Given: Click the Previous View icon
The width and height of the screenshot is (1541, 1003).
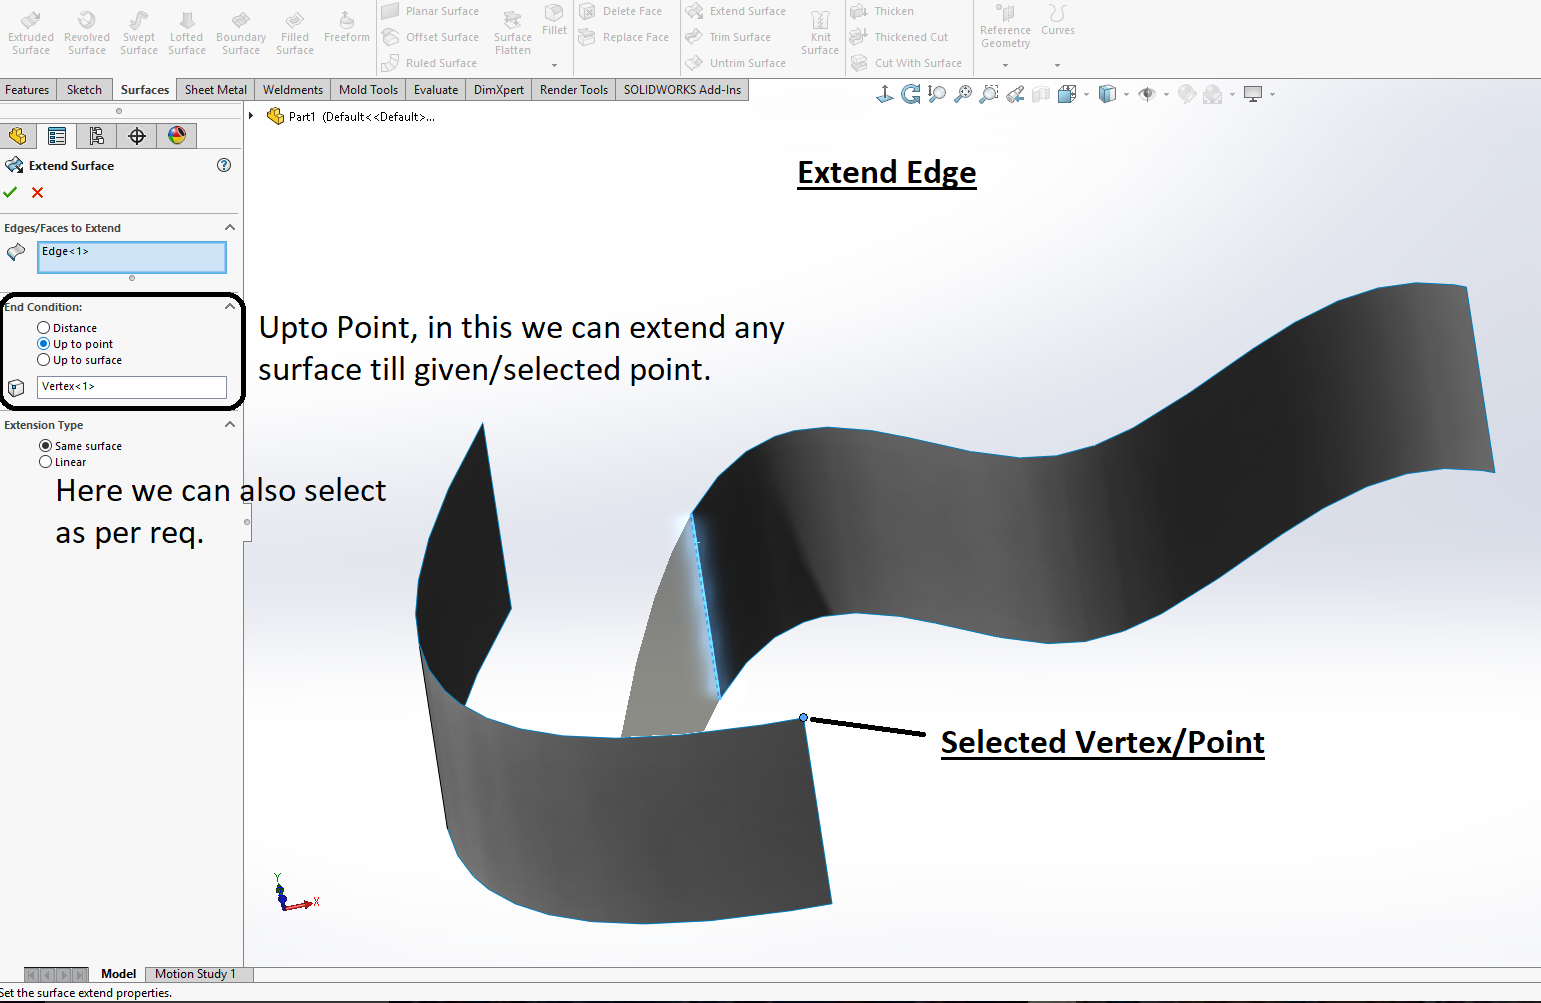Looking at the screenshot, I should (1015, 94).
